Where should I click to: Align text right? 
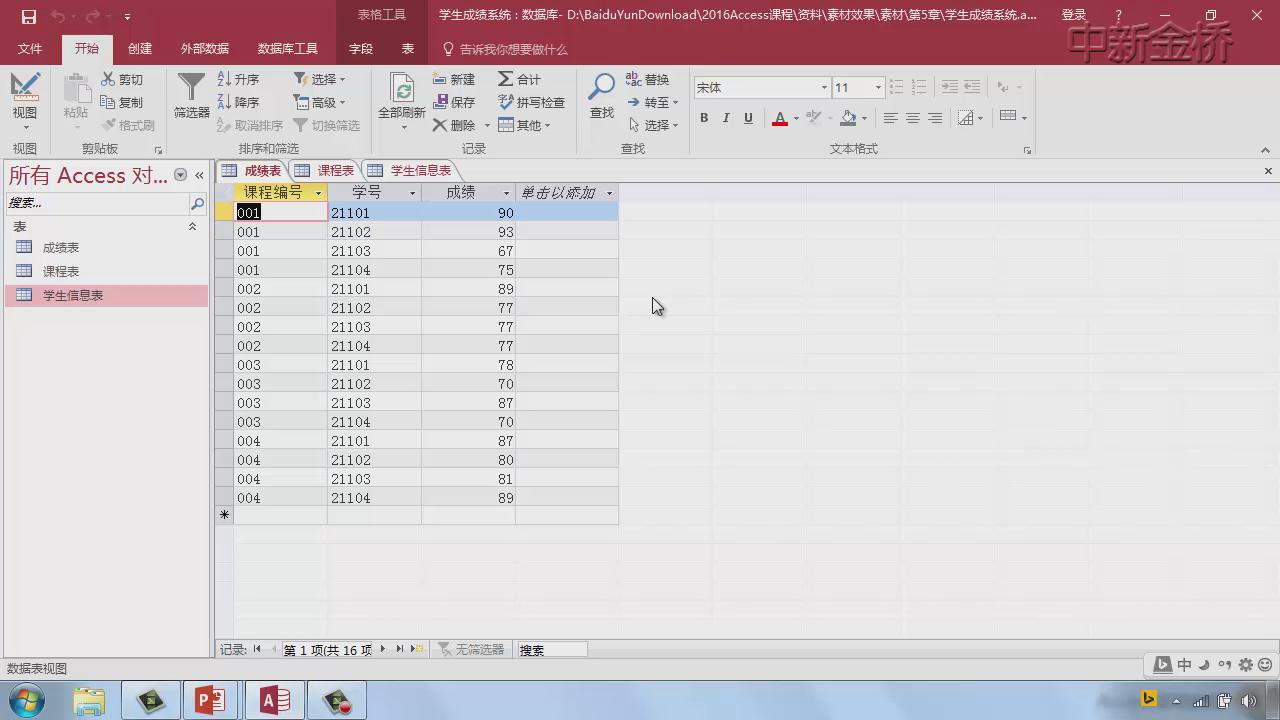[x=934, y=118]
